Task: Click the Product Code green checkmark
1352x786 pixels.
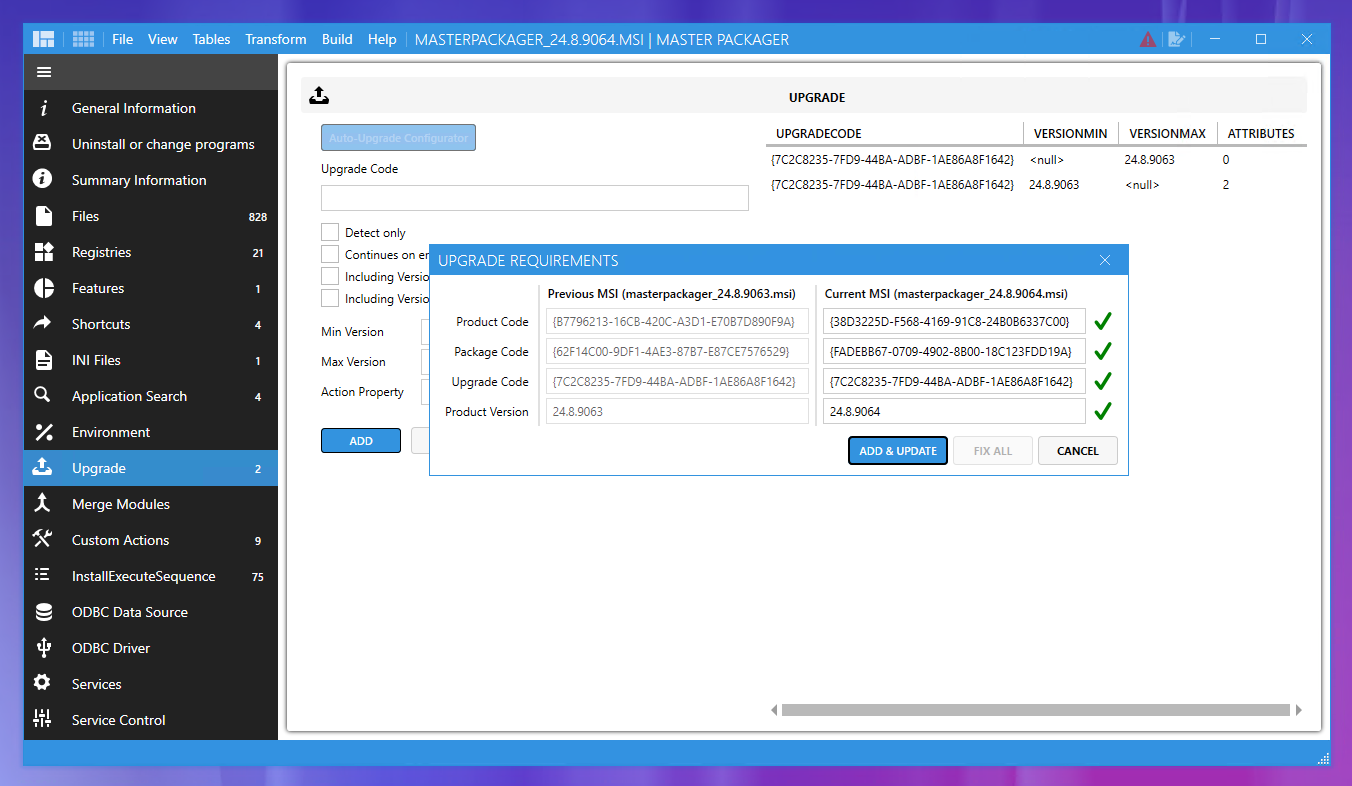Action: [x=1103, y=322]
